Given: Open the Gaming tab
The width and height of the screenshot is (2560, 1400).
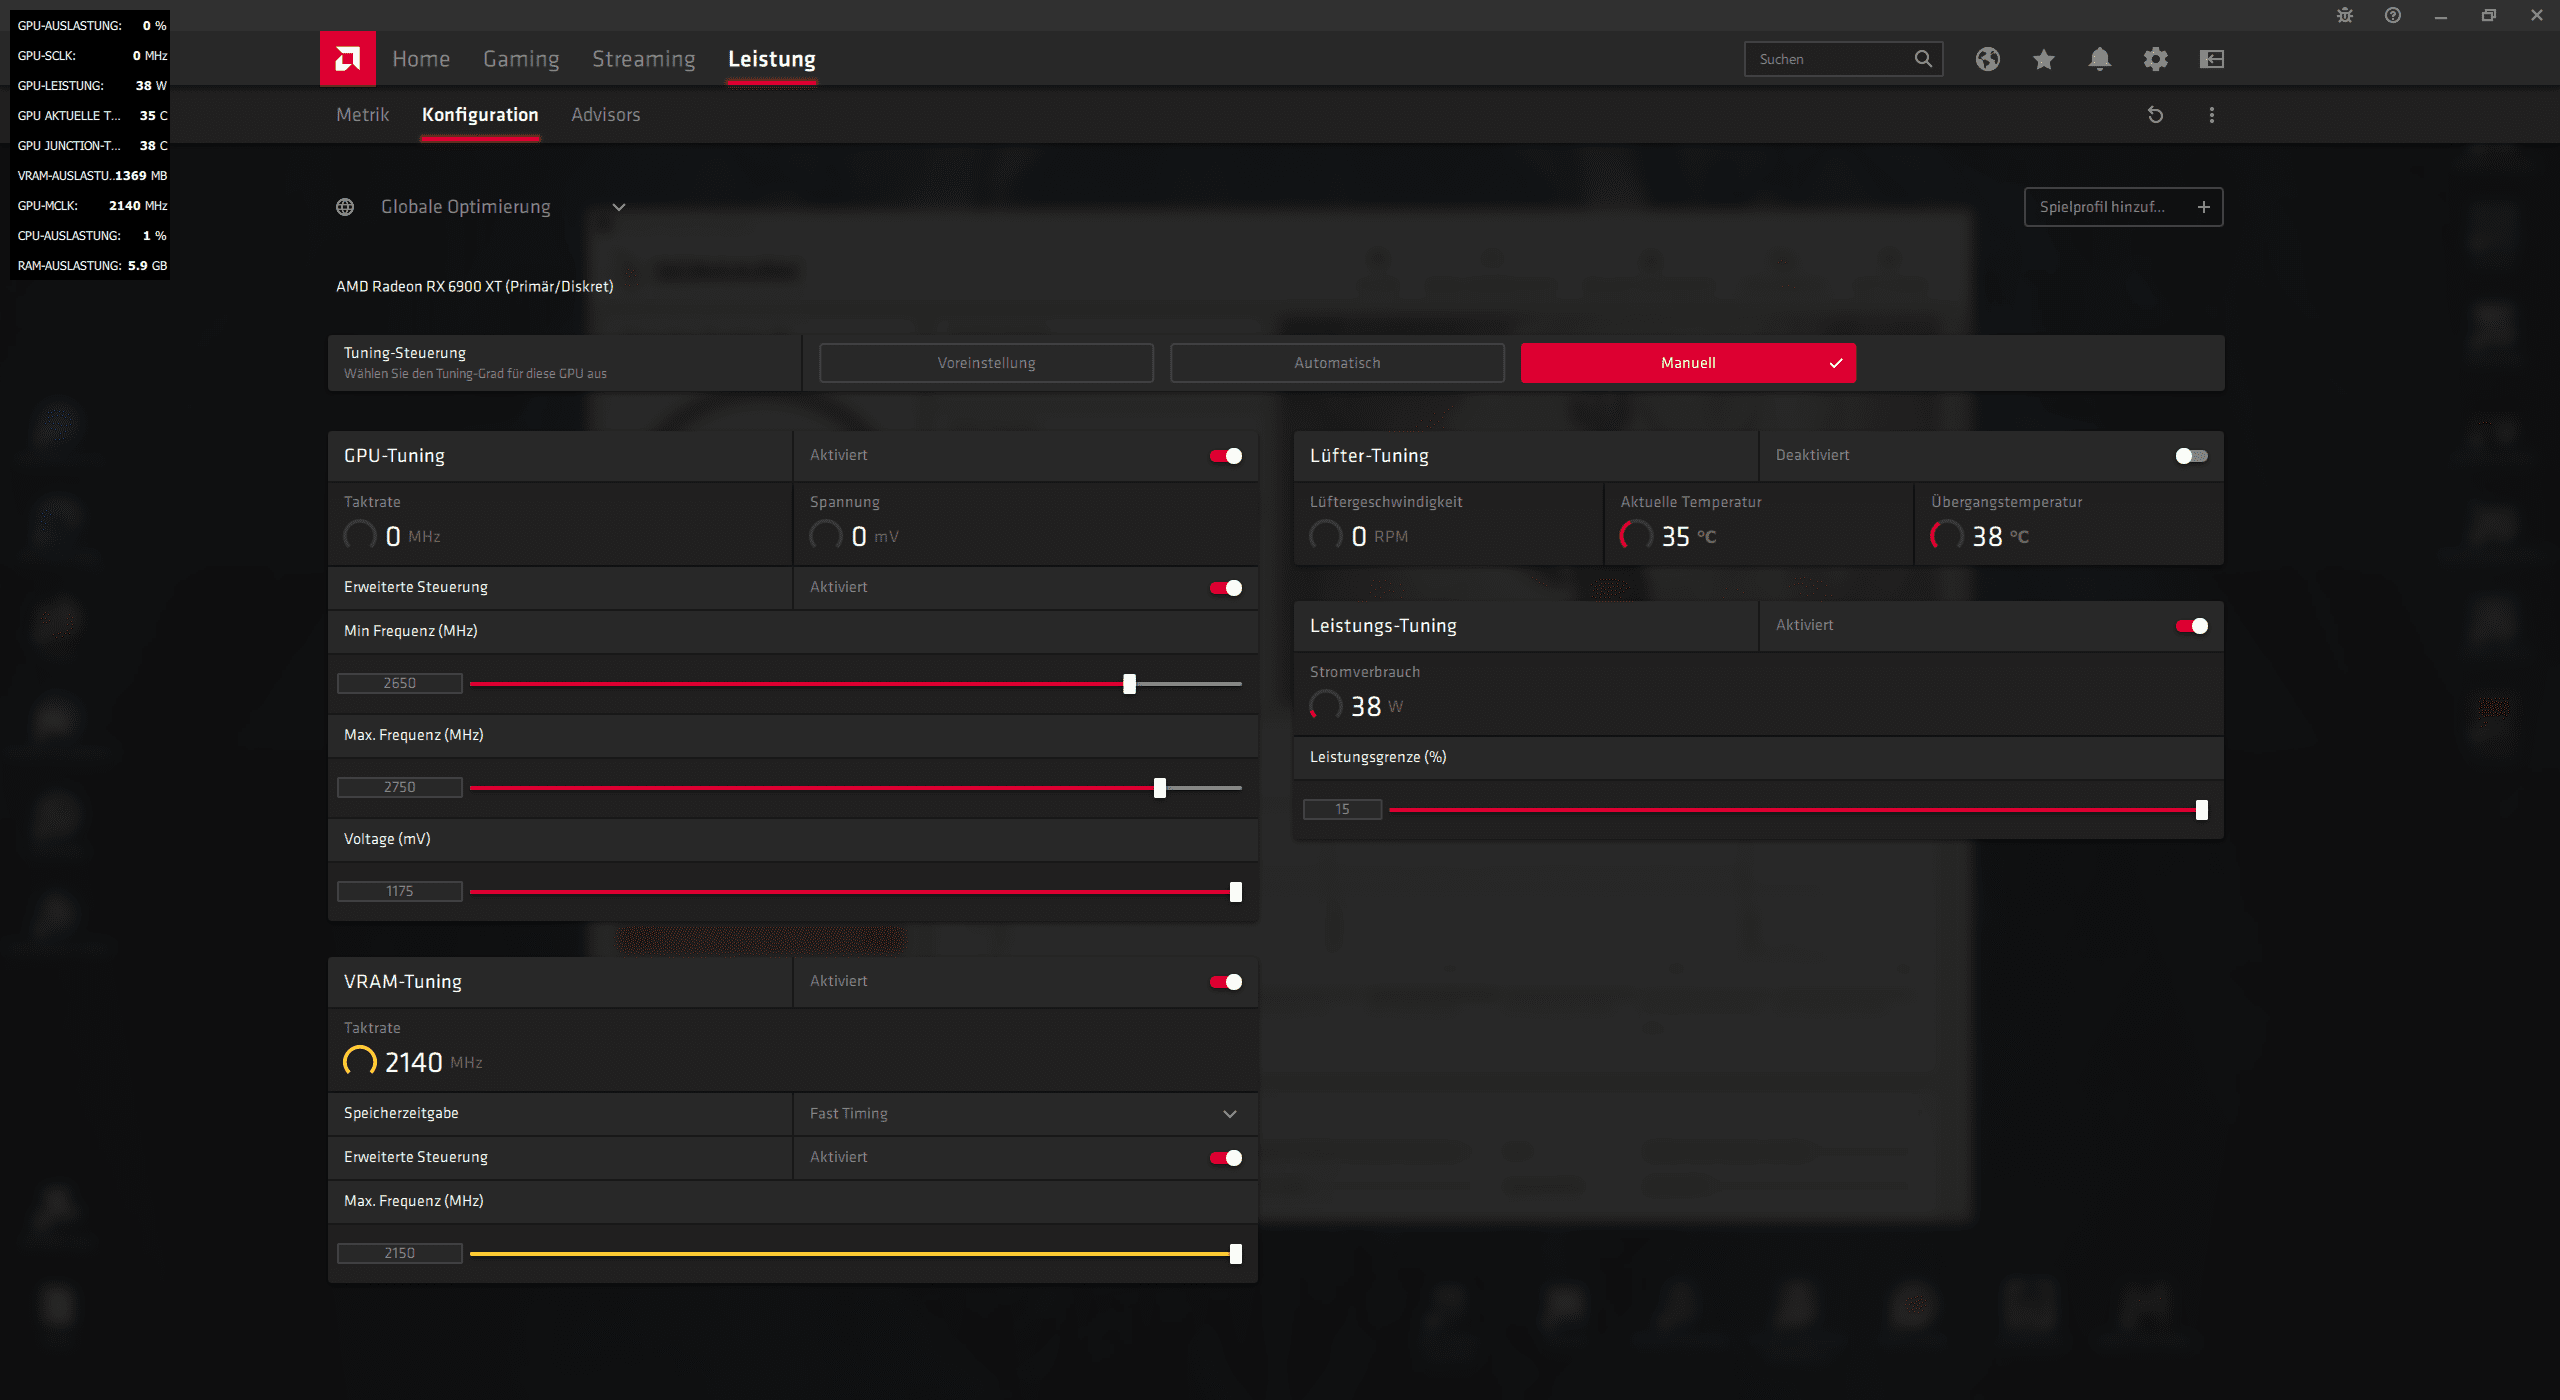Looking at the screenshot, I should [x=521, y=59].
